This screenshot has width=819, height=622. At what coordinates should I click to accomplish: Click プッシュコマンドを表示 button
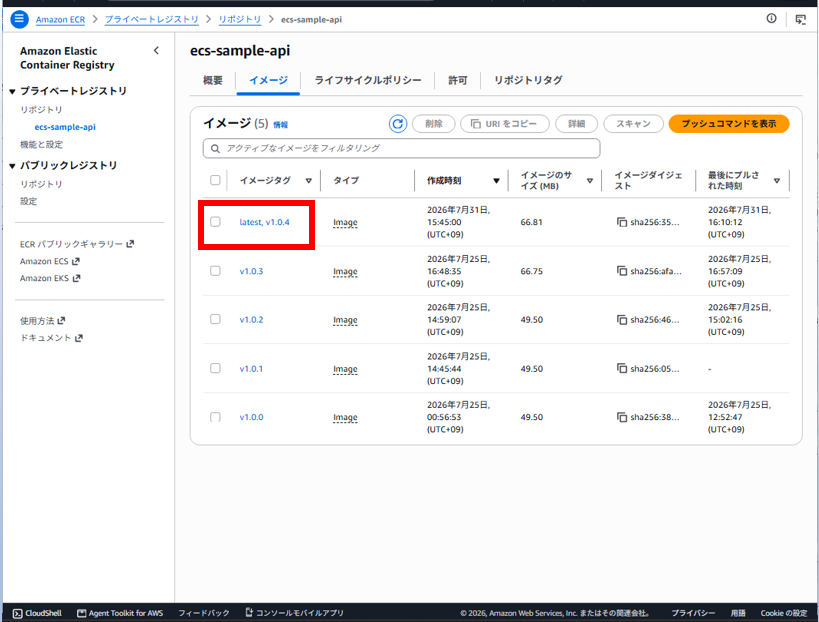coord(729,124)
